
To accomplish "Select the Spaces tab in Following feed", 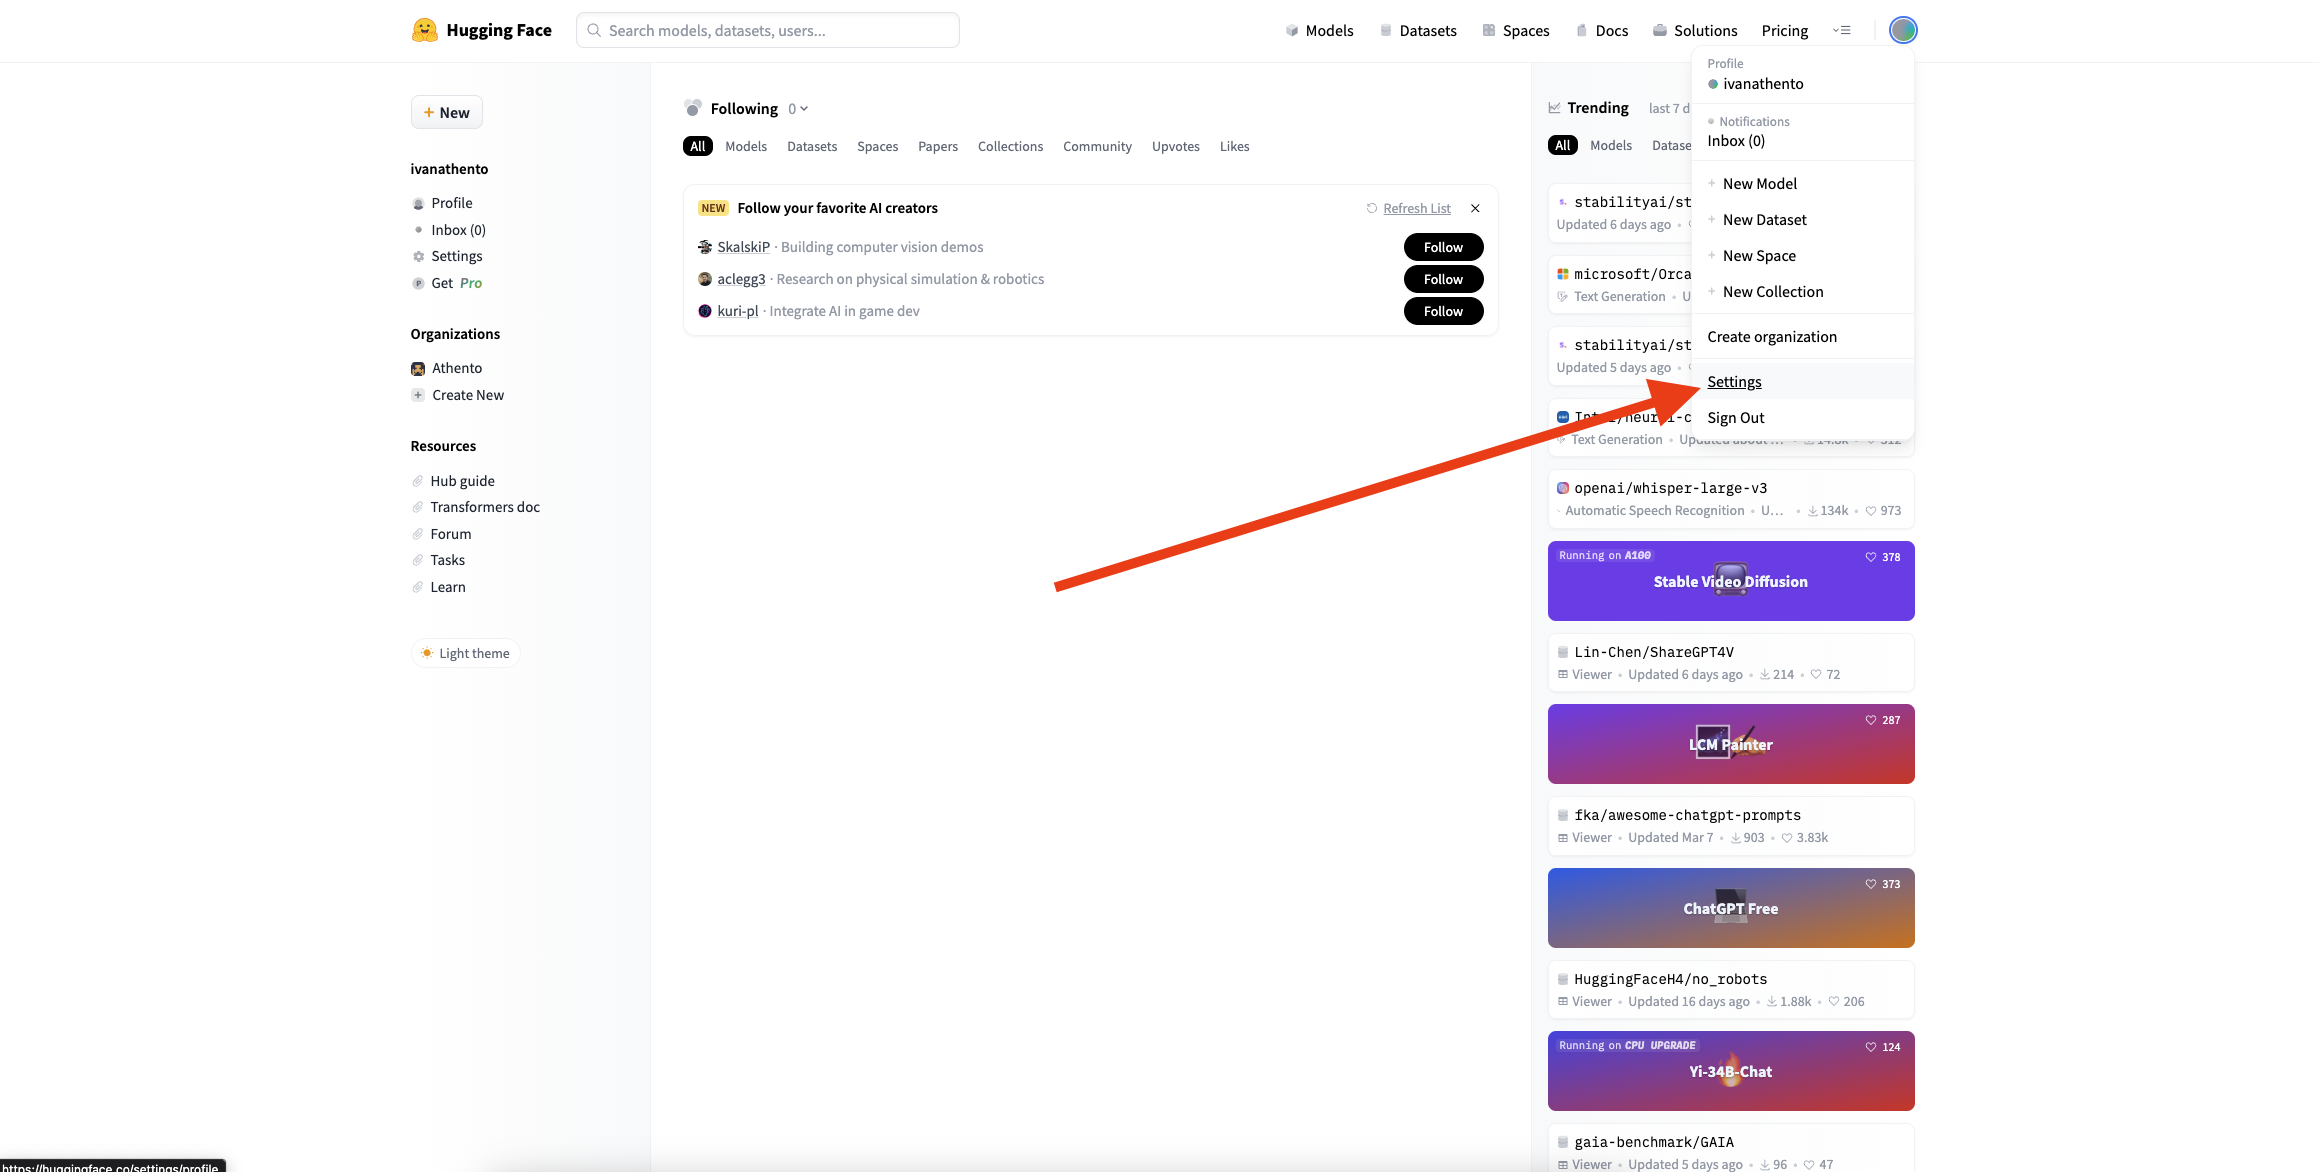I will [x=878, y=146].
